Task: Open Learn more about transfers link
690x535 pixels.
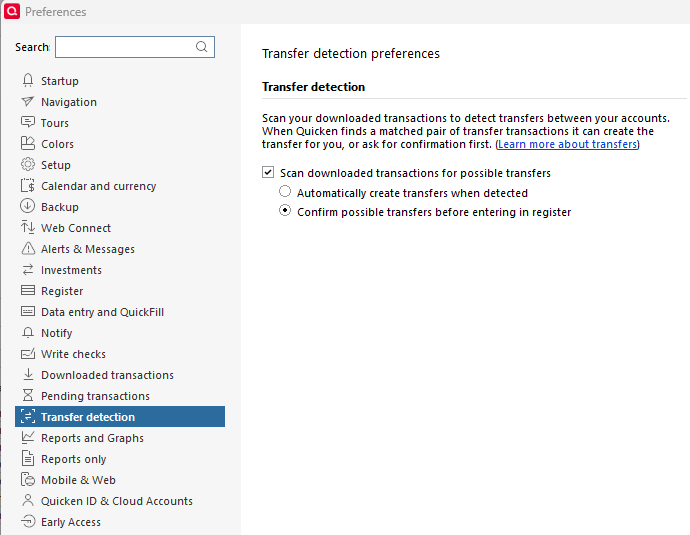Action: 567,144
